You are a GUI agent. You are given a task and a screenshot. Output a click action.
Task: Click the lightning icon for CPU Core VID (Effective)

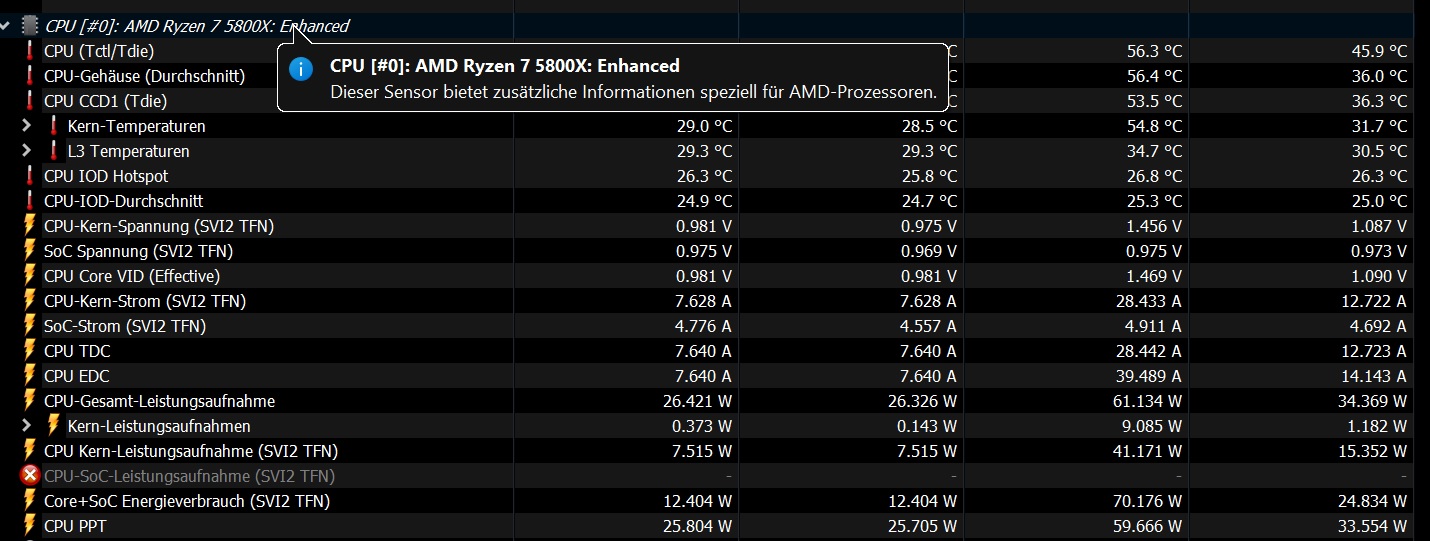[x=30, y=275]
